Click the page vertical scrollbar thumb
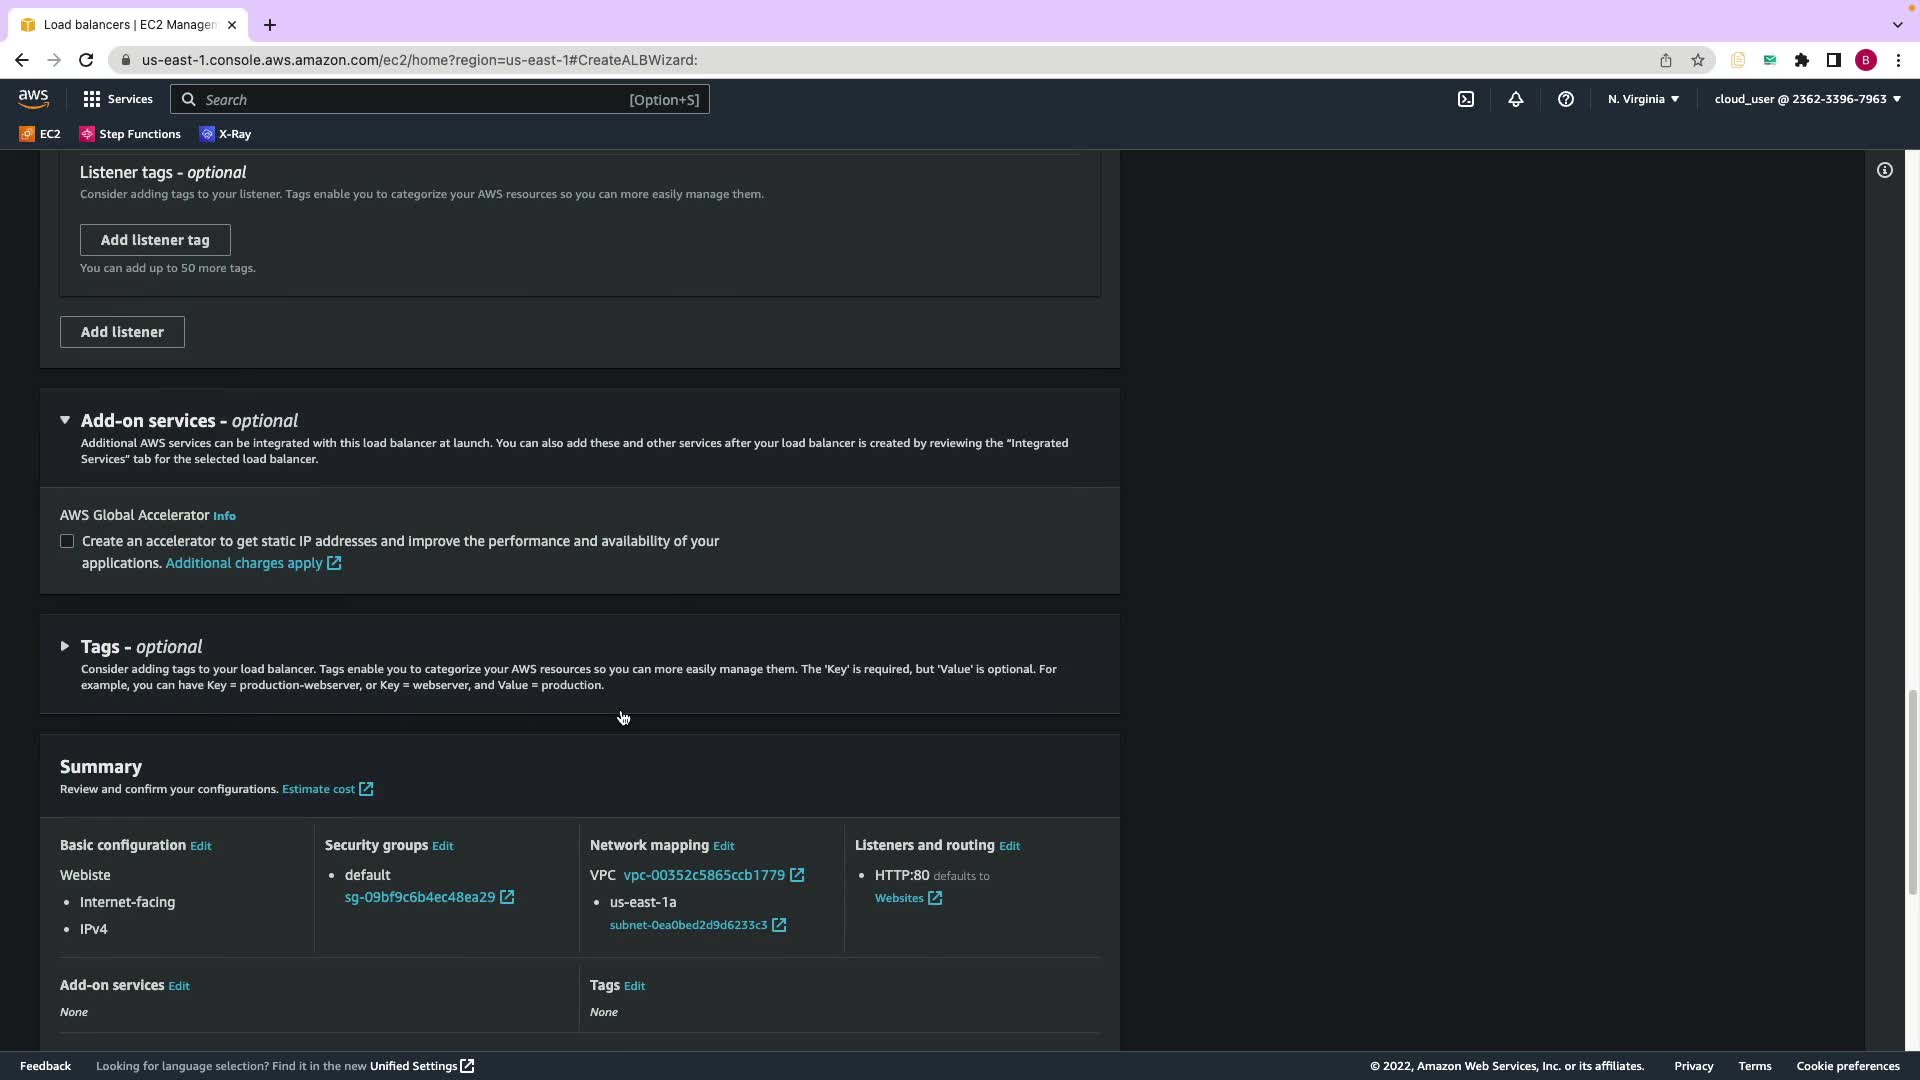This screenshot has height=1080, width=1920. point(1912,790)
